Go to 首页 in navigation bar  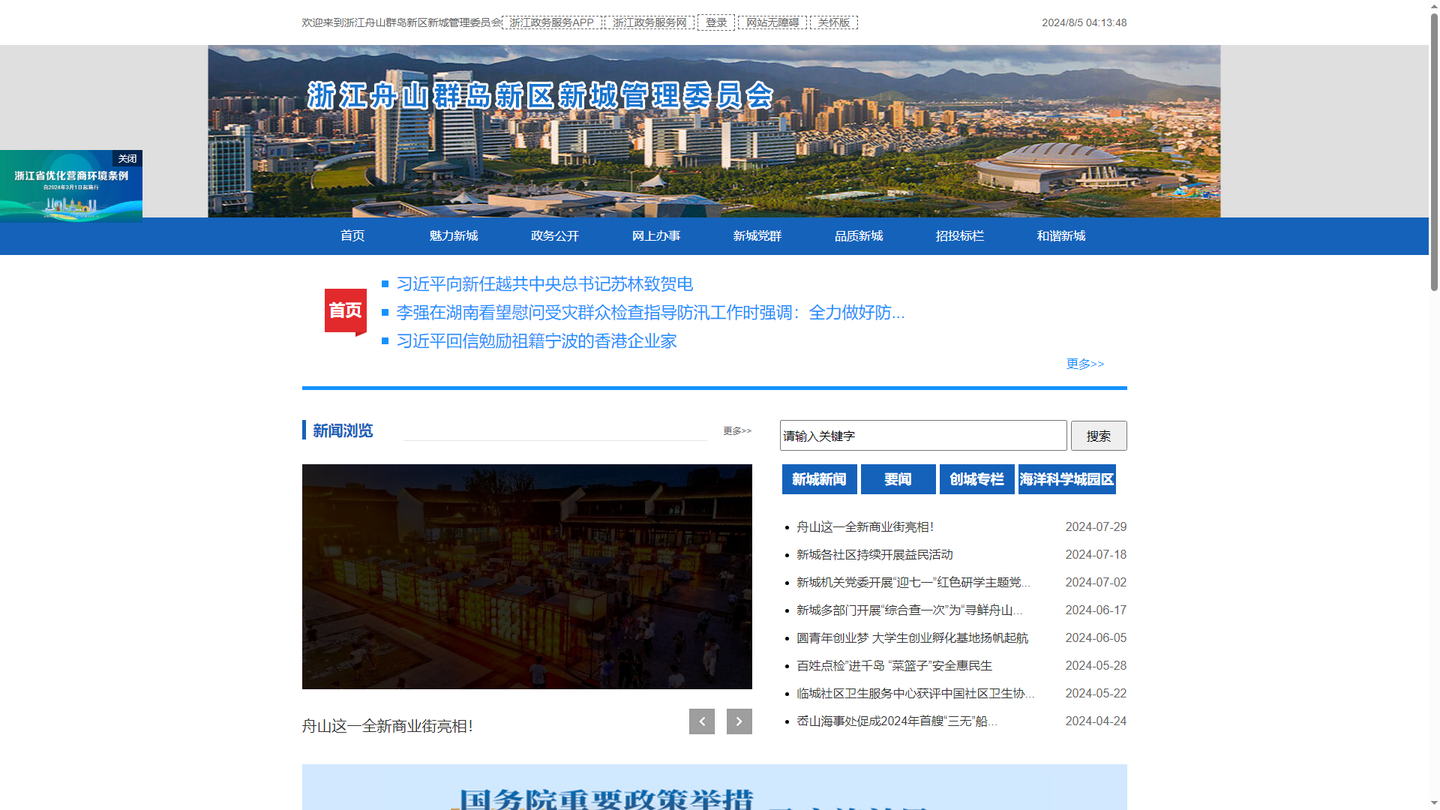point(352,236)
